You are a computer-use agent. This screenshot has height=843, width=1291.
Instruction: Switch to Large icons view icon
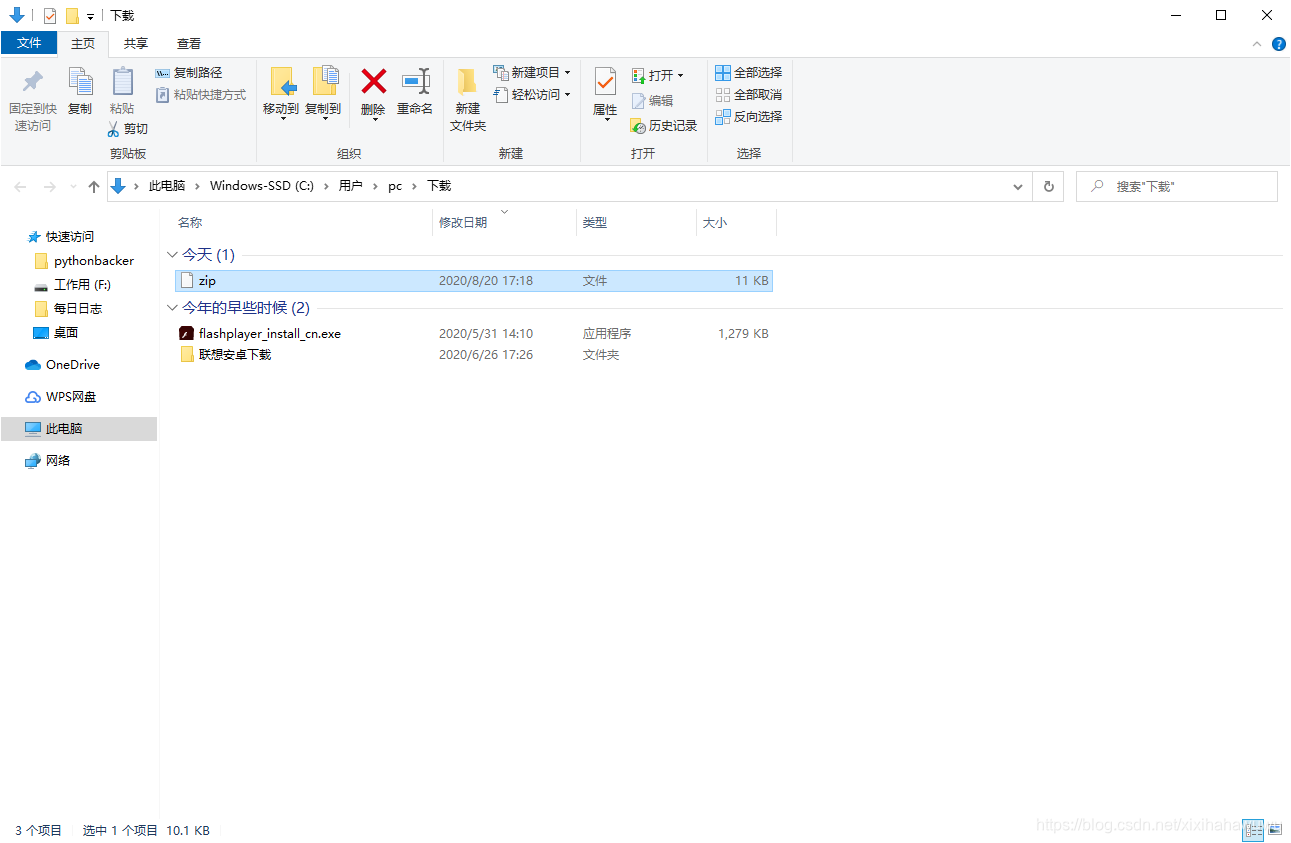click(x=1275, y=829)
